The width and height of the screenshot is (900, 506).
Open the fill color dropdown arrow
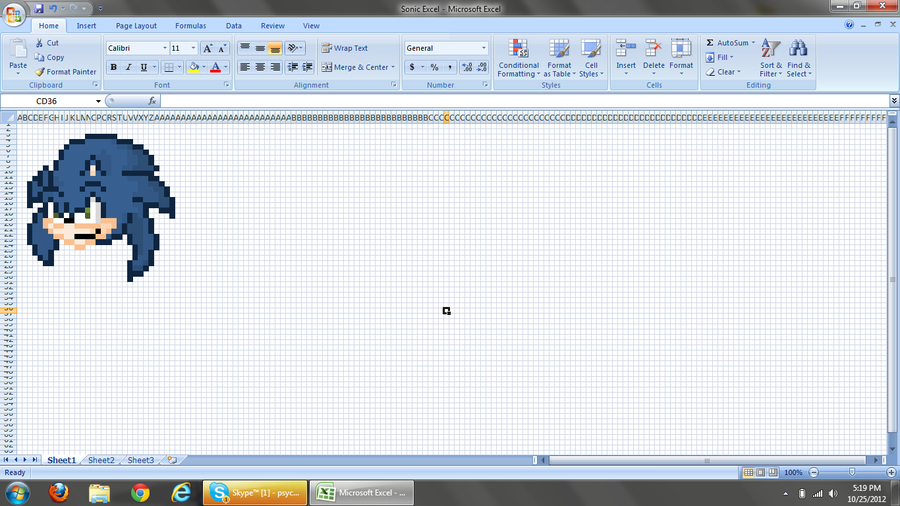pos(204,67)
